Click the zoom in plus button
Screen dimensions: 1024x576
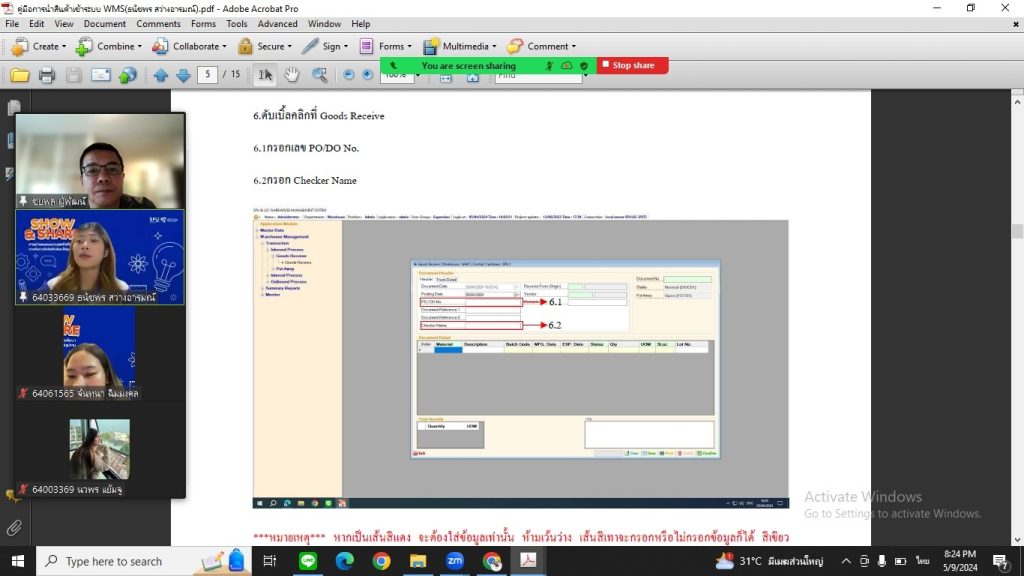[x=368, y=75]
